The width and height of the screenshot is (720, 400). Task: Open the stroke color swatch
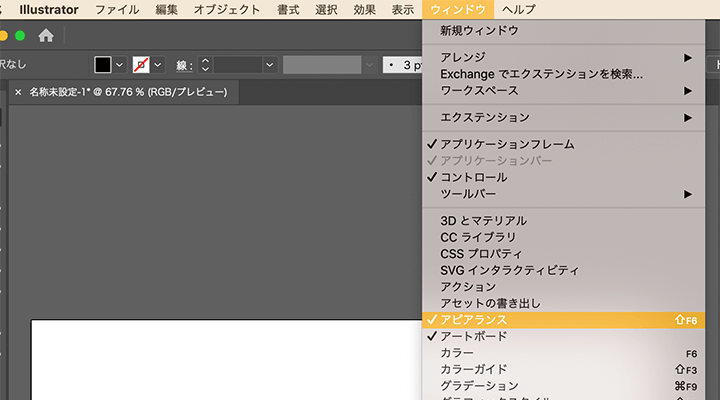141,65
